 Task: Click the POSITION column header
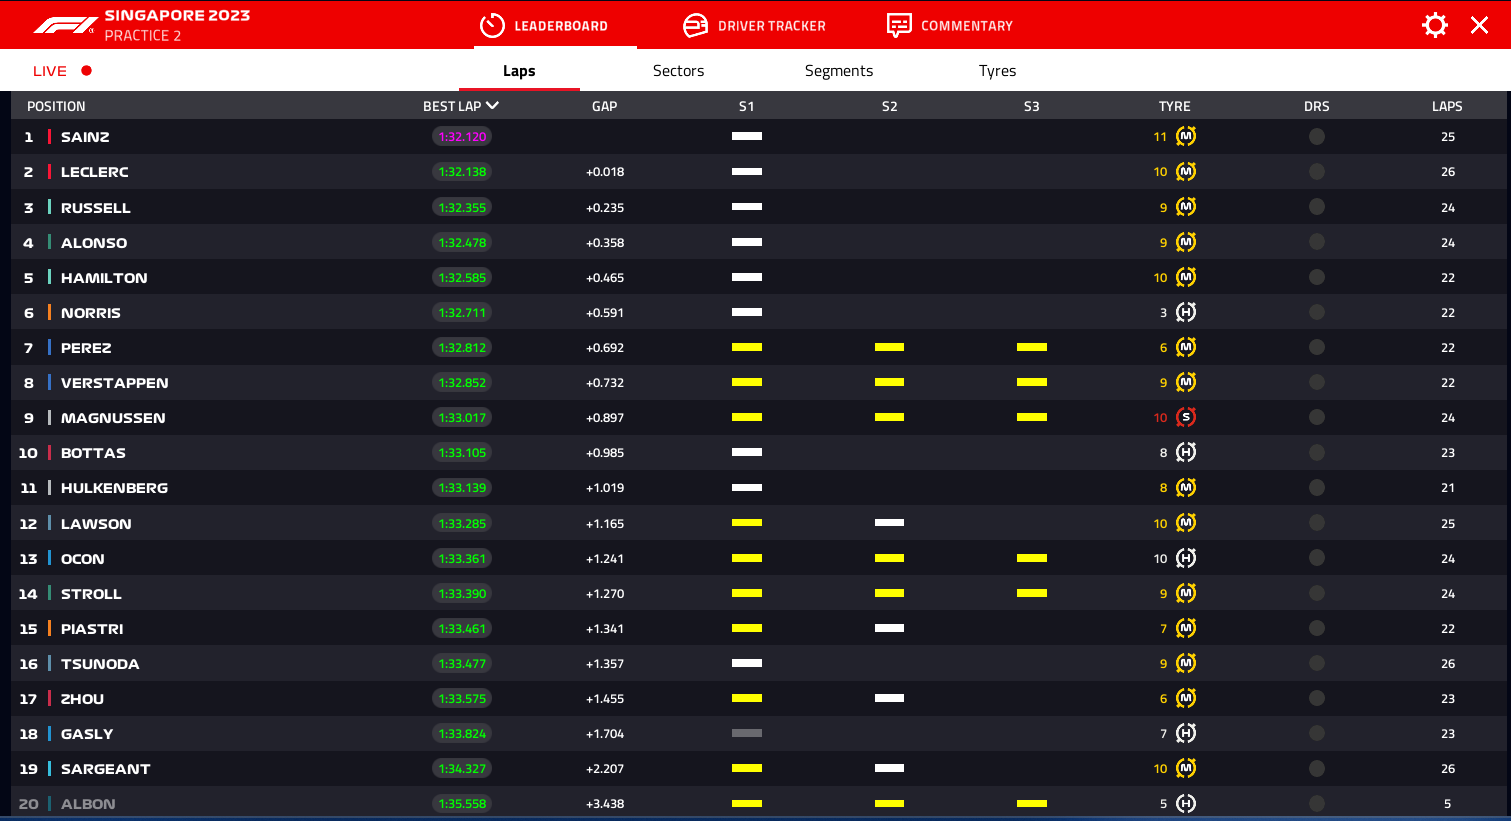(56, 106)
